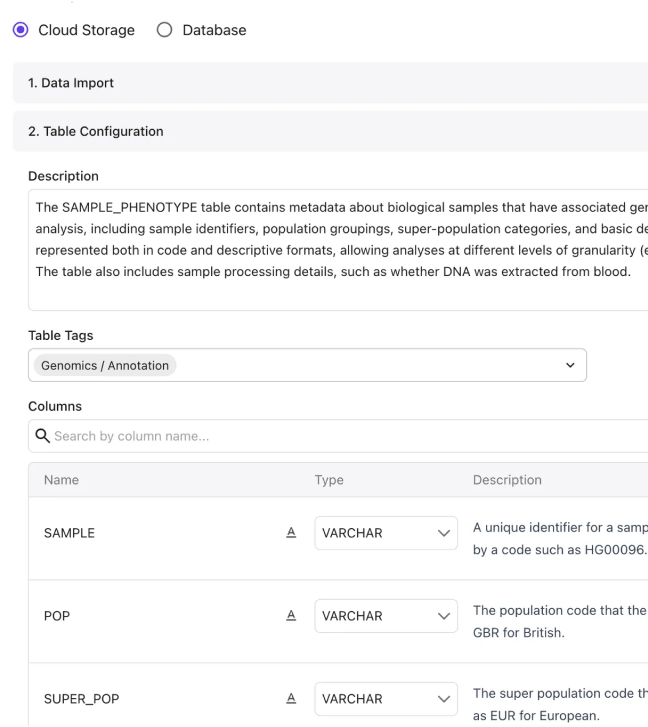Click the text-type icon beside SUPER_POP
648x727 pixels.
(x=291, y=698)
